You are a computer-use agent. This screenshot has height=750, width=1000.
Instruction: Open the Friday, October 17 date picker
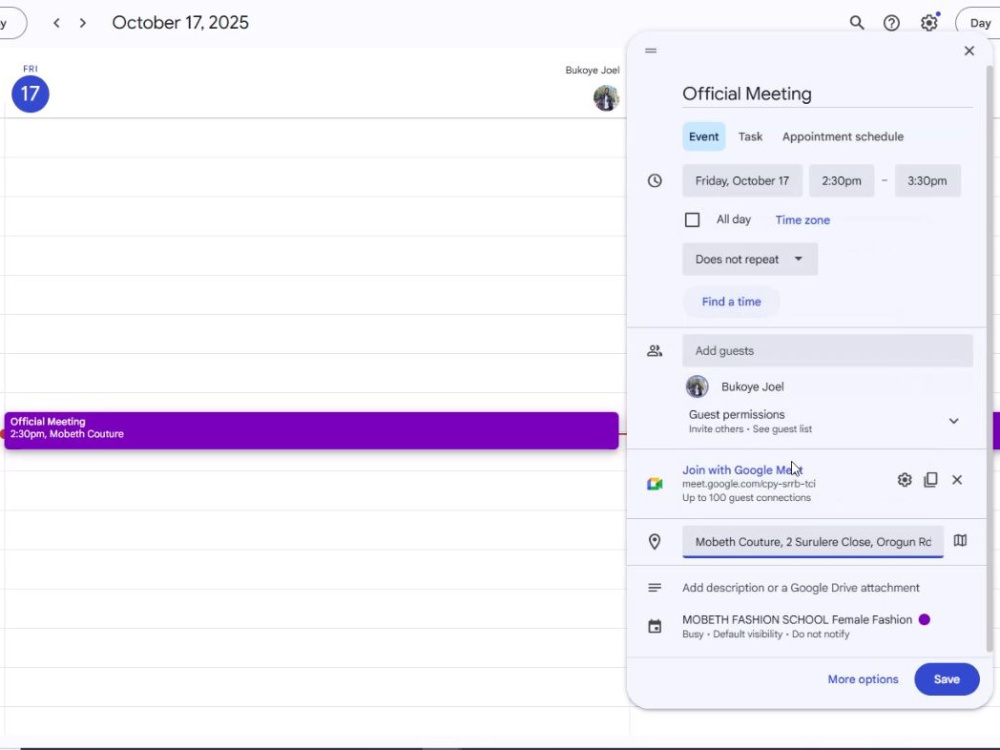[x=742, y=180]
